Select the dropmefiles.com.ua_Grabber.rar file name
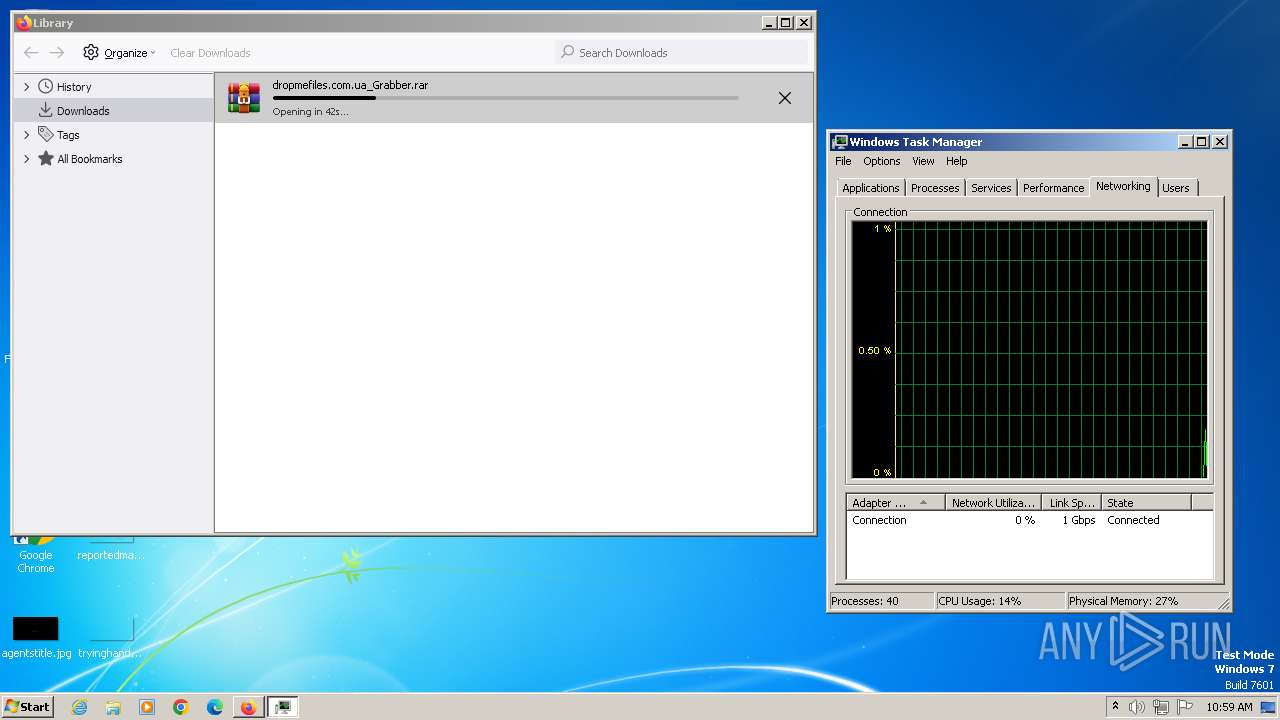This screenshot has width=1280, height=720. point(350,85)
